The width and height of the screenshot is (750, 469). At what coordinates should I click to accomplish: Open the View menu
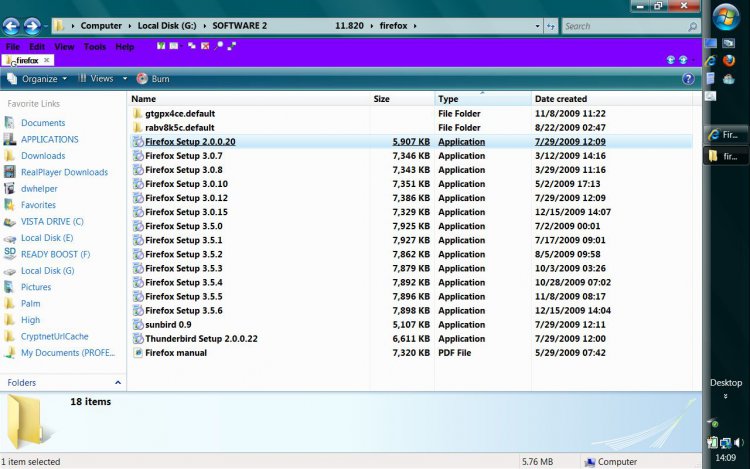coord(64,47)
